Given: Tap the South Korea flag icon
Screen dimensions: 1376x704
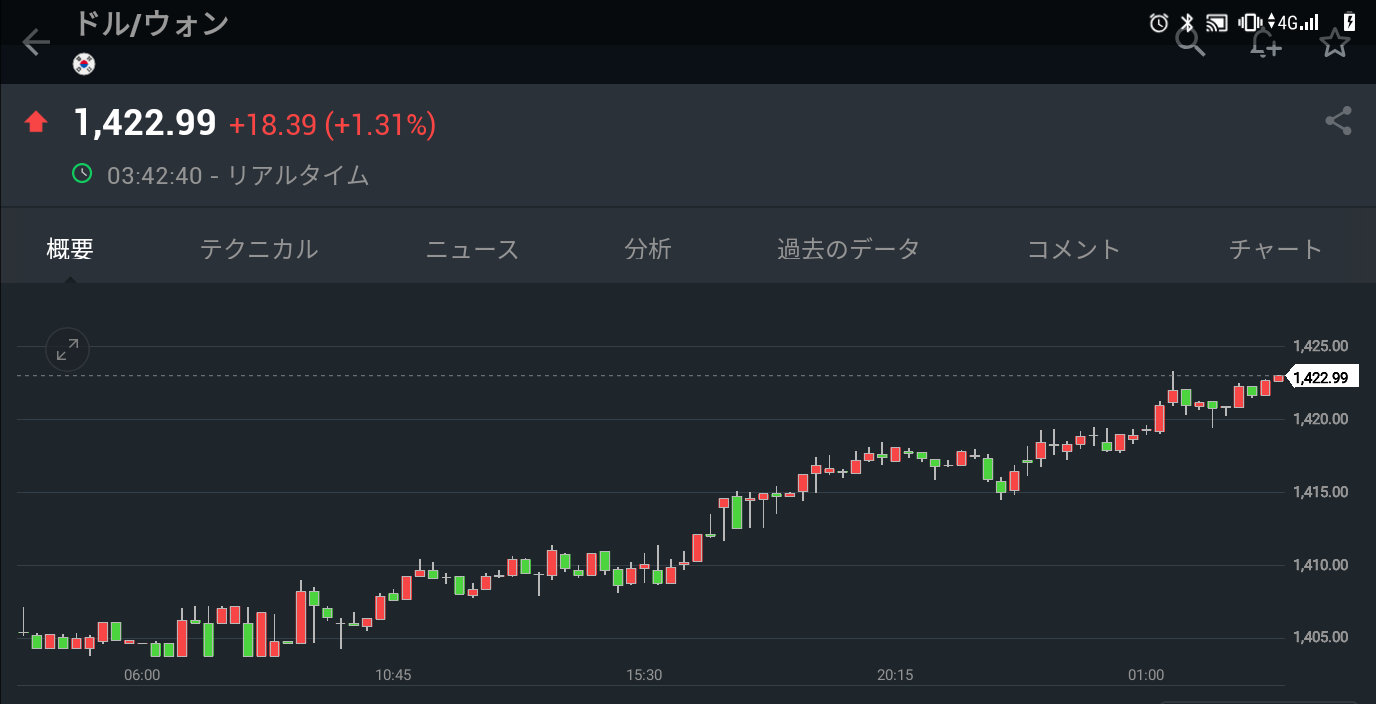Looking at the screenshot, I should click(84, 65).
